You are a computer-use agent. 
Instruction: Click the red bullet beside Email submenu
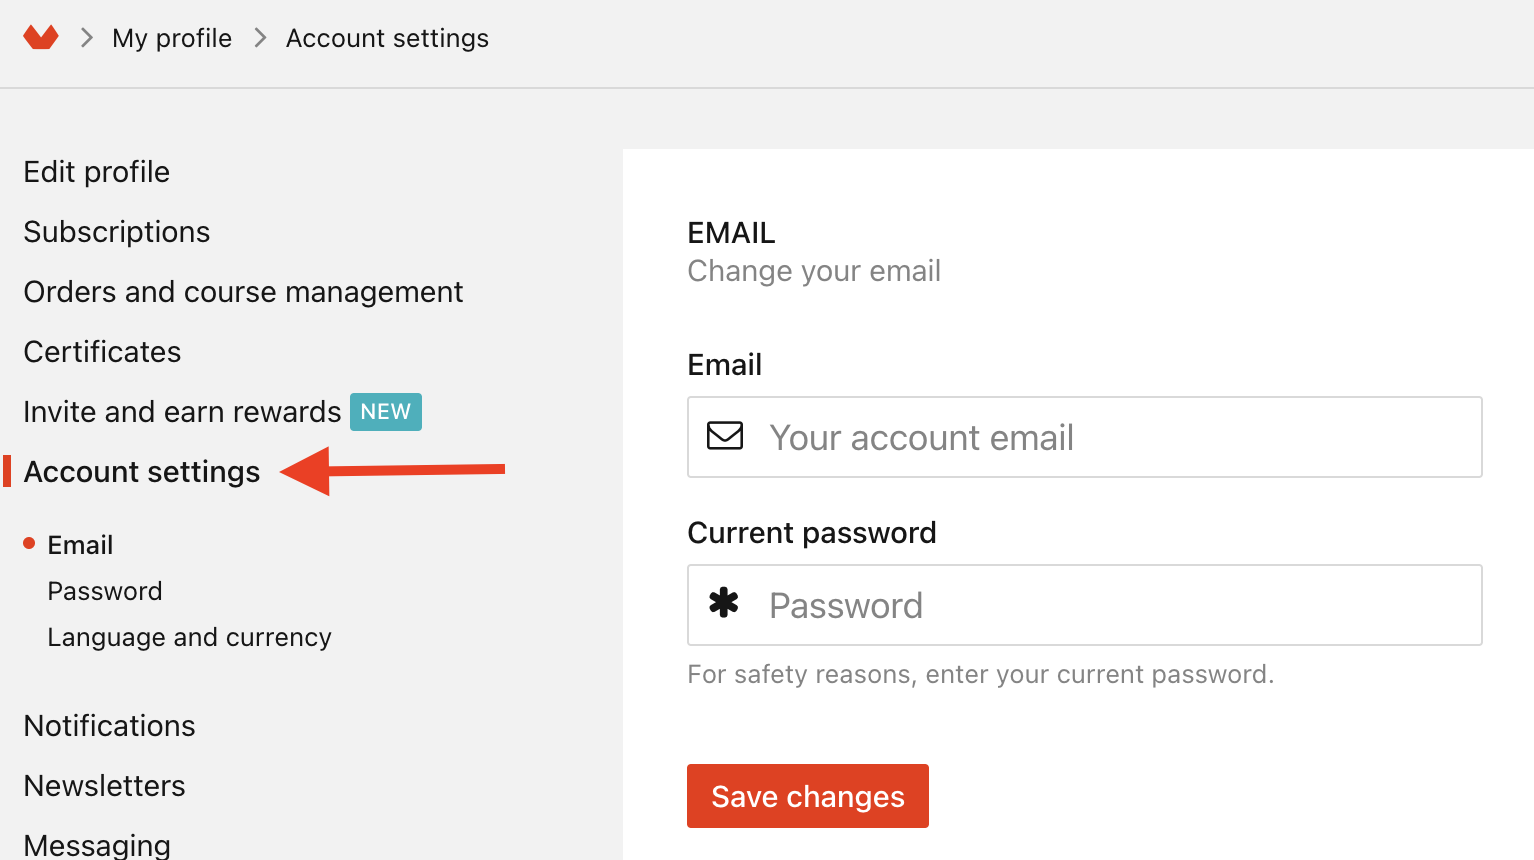click(x=29, y=543)
